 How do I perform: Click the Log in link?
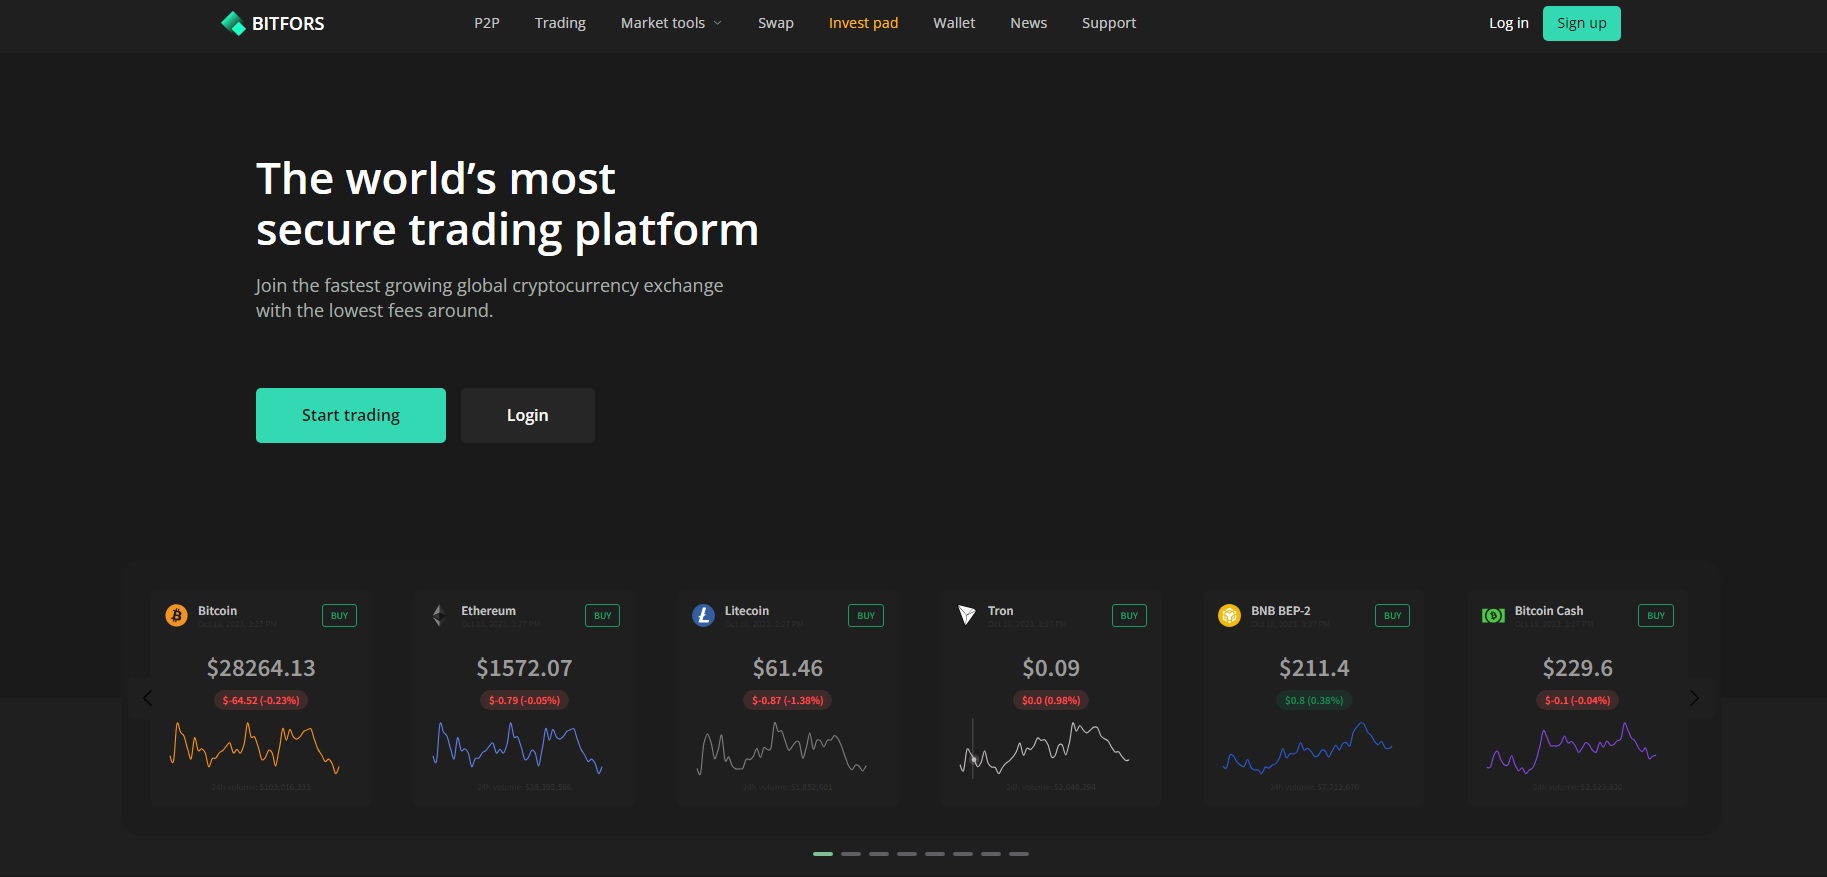(x=1509, y=23)
